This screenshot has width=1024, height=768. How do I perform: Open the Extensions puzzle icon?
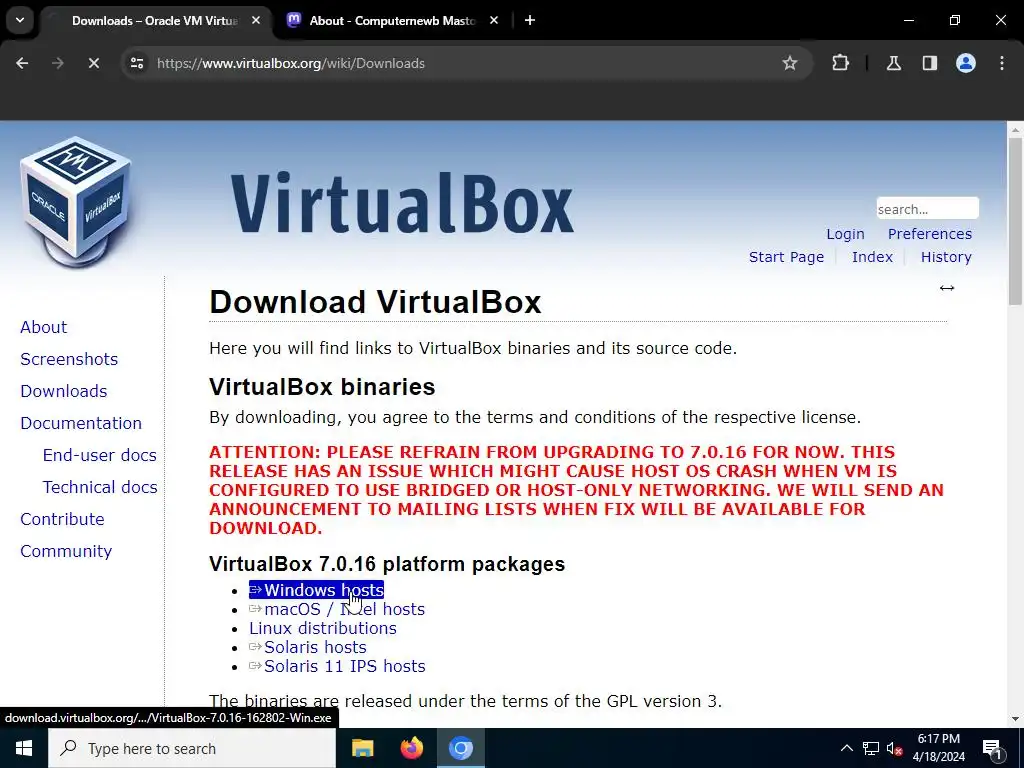pos(840,63)
